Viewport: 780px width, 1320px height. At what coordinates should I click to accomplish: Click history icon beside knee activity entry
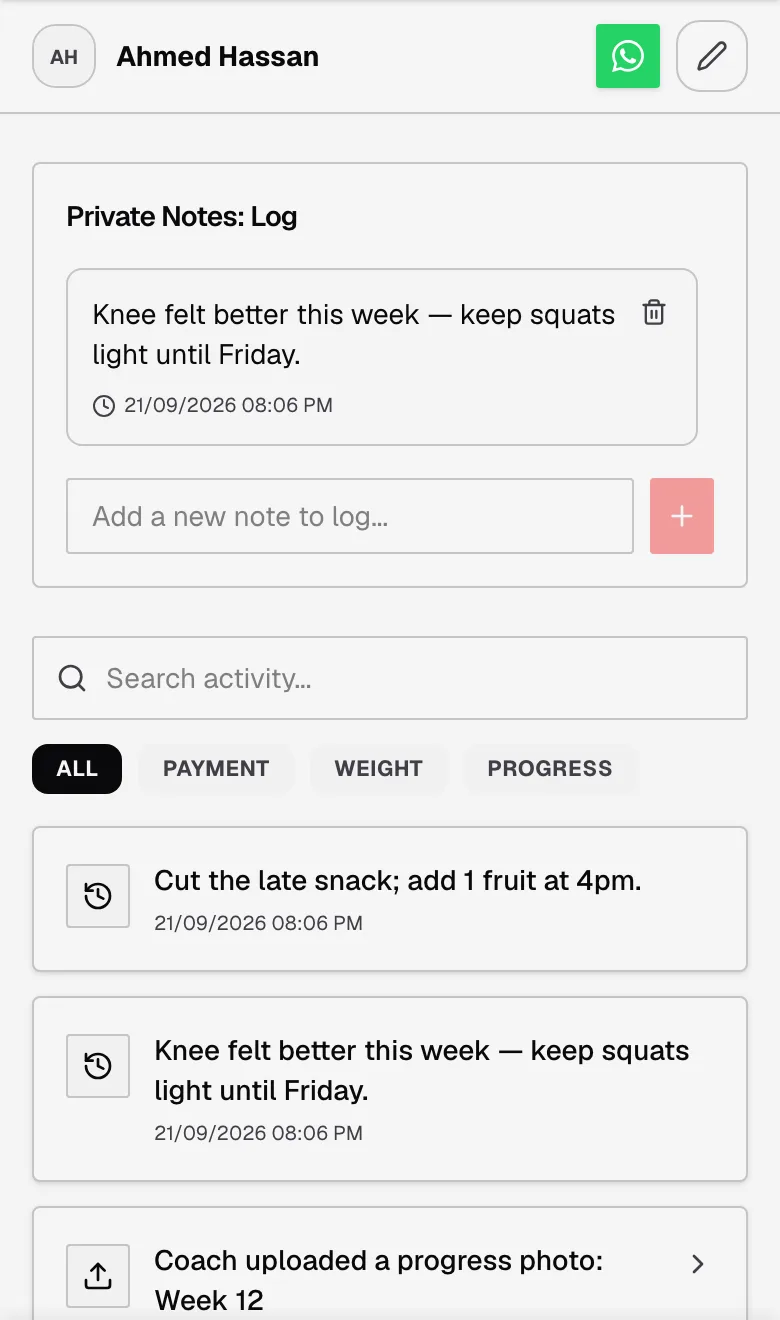(98, 1066)
